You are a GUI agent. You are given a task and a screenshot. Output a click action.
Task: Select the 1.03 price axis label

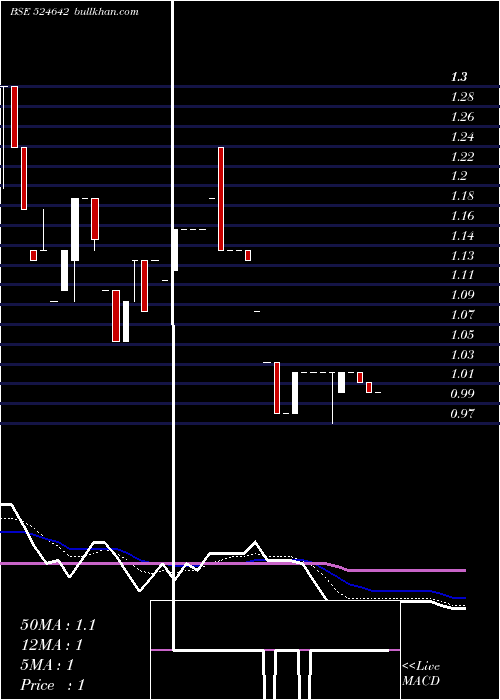pos(462,355)
